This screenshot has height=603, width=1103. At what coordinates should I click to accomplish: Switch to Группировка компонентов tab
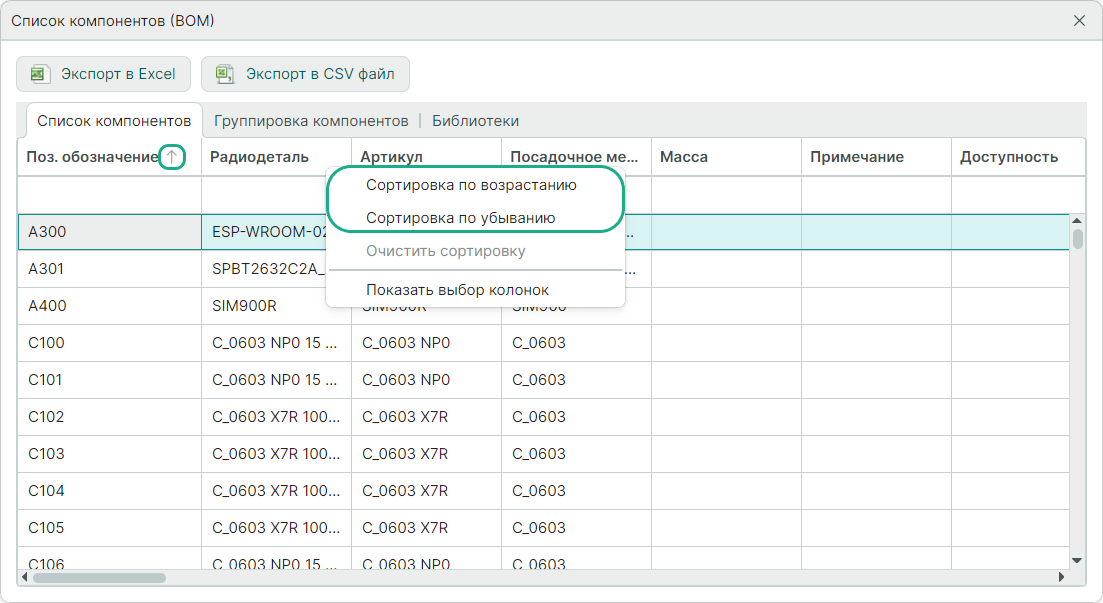tap(311, 121)
